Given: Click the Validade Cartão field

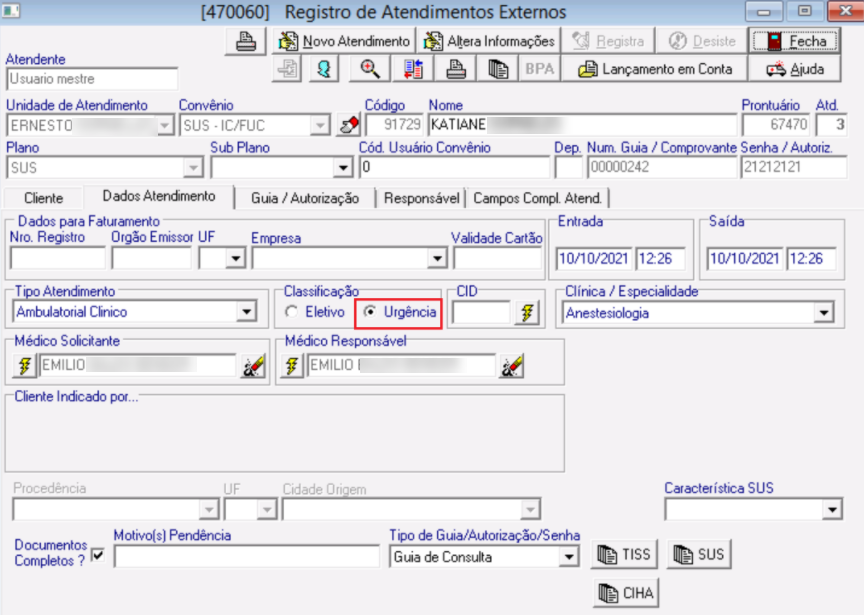Looking at the screenshot, I should click(497, 258).
